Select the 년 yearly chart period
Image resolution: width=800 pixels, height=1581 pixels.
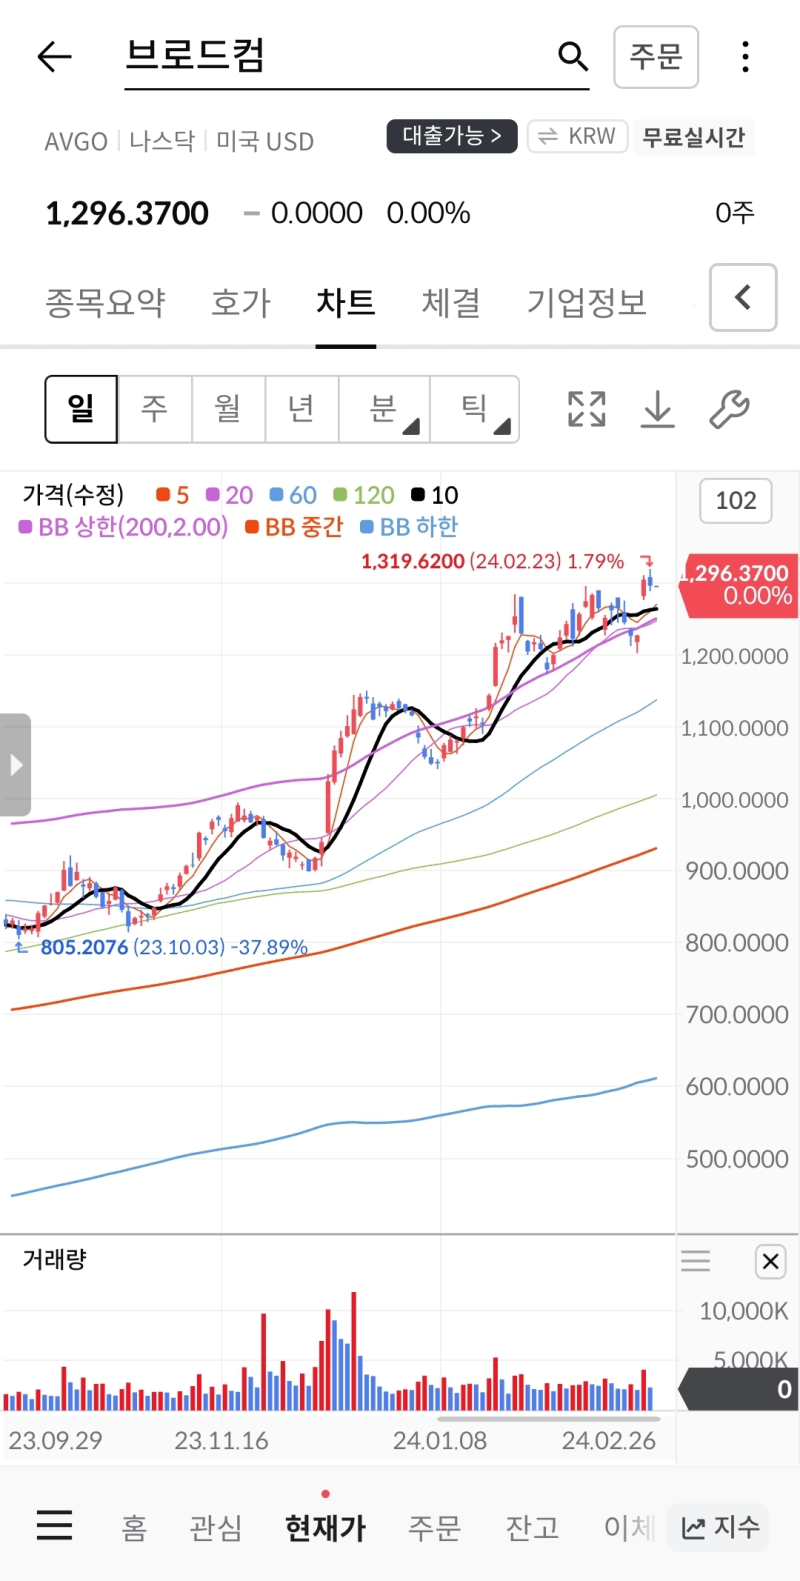[x=302, y=408]
